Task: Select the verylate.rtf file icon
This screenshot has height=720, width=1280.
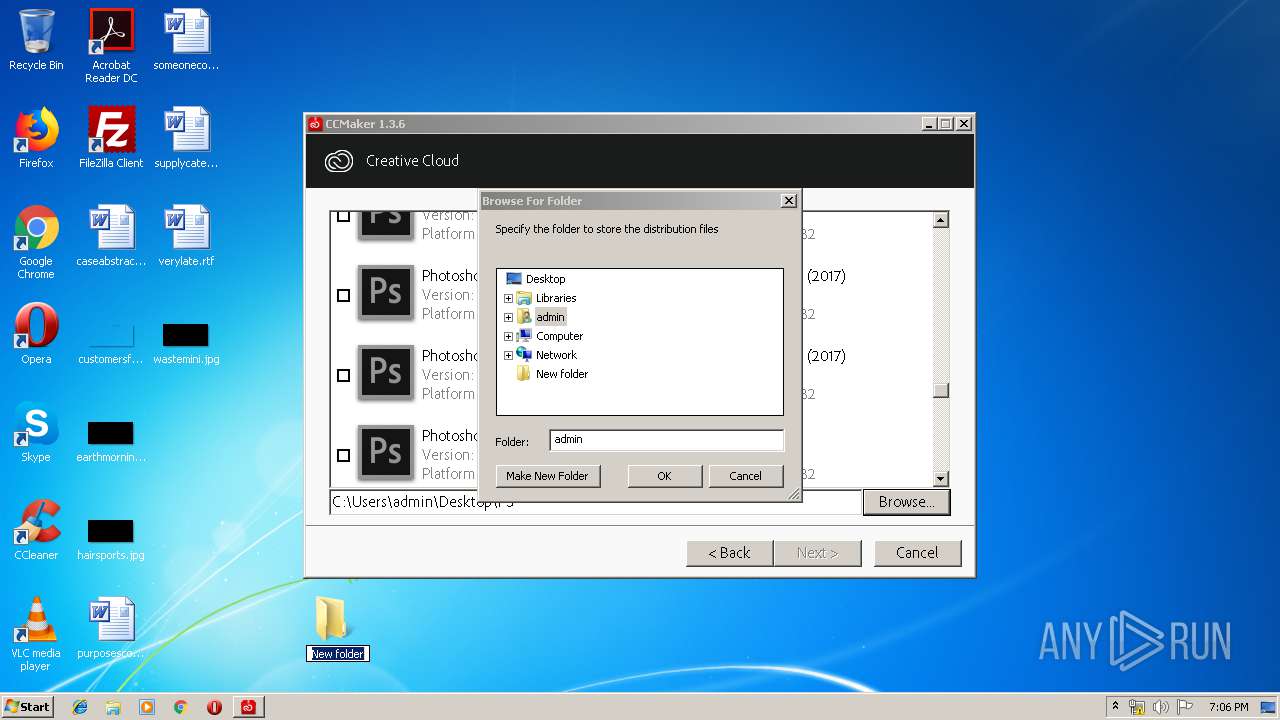Action: click(186, 236)
